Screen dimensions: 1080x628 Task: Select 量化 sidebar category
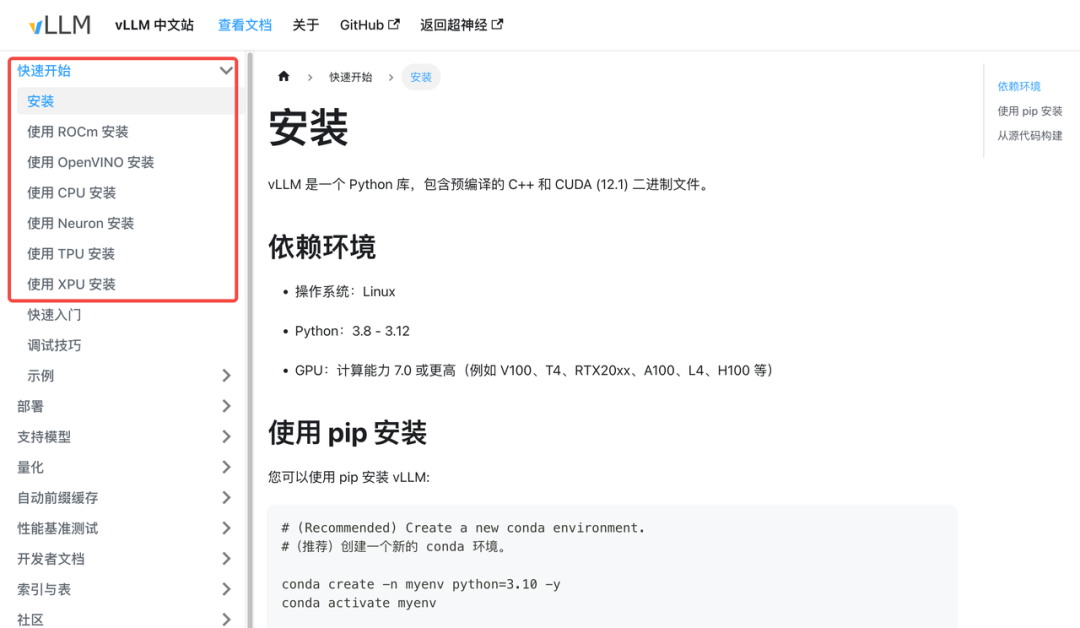coord(30,467)
